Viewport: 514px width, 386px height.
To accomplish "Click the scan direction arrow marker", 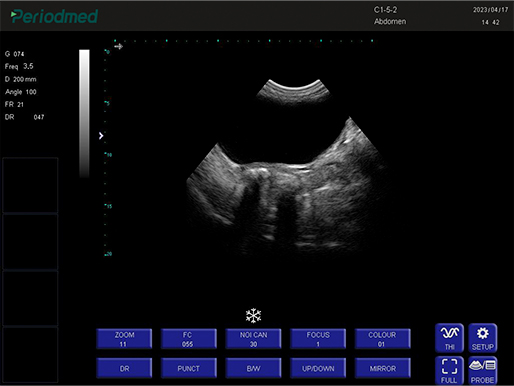I will tap(119, 46).
